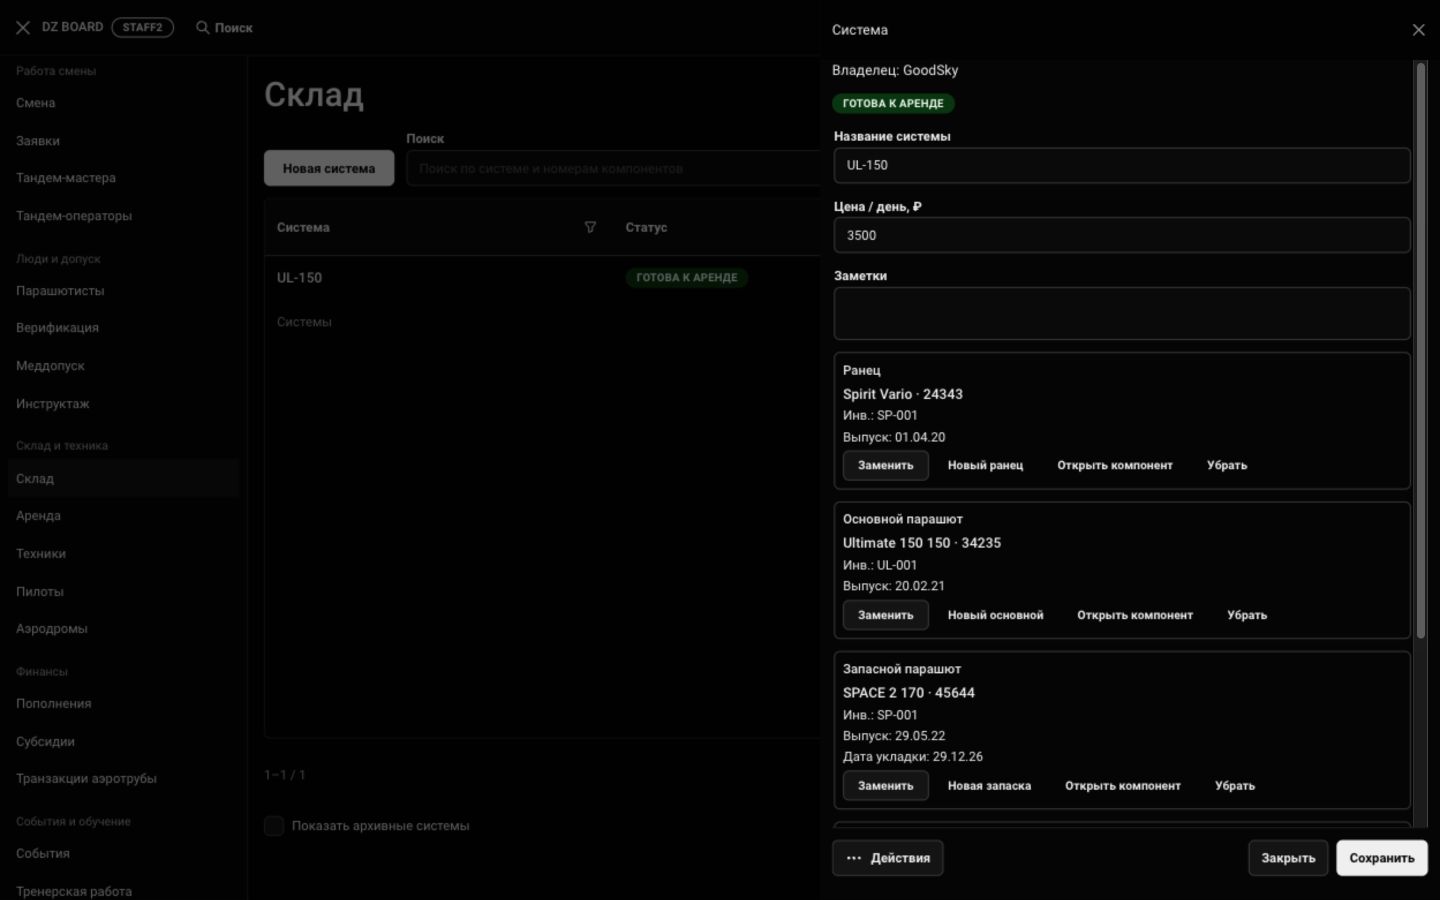The width and height of the screenshot is (1440, 900).
Task: Click into the Заметки notes textarea
Action: (1122, 314)
